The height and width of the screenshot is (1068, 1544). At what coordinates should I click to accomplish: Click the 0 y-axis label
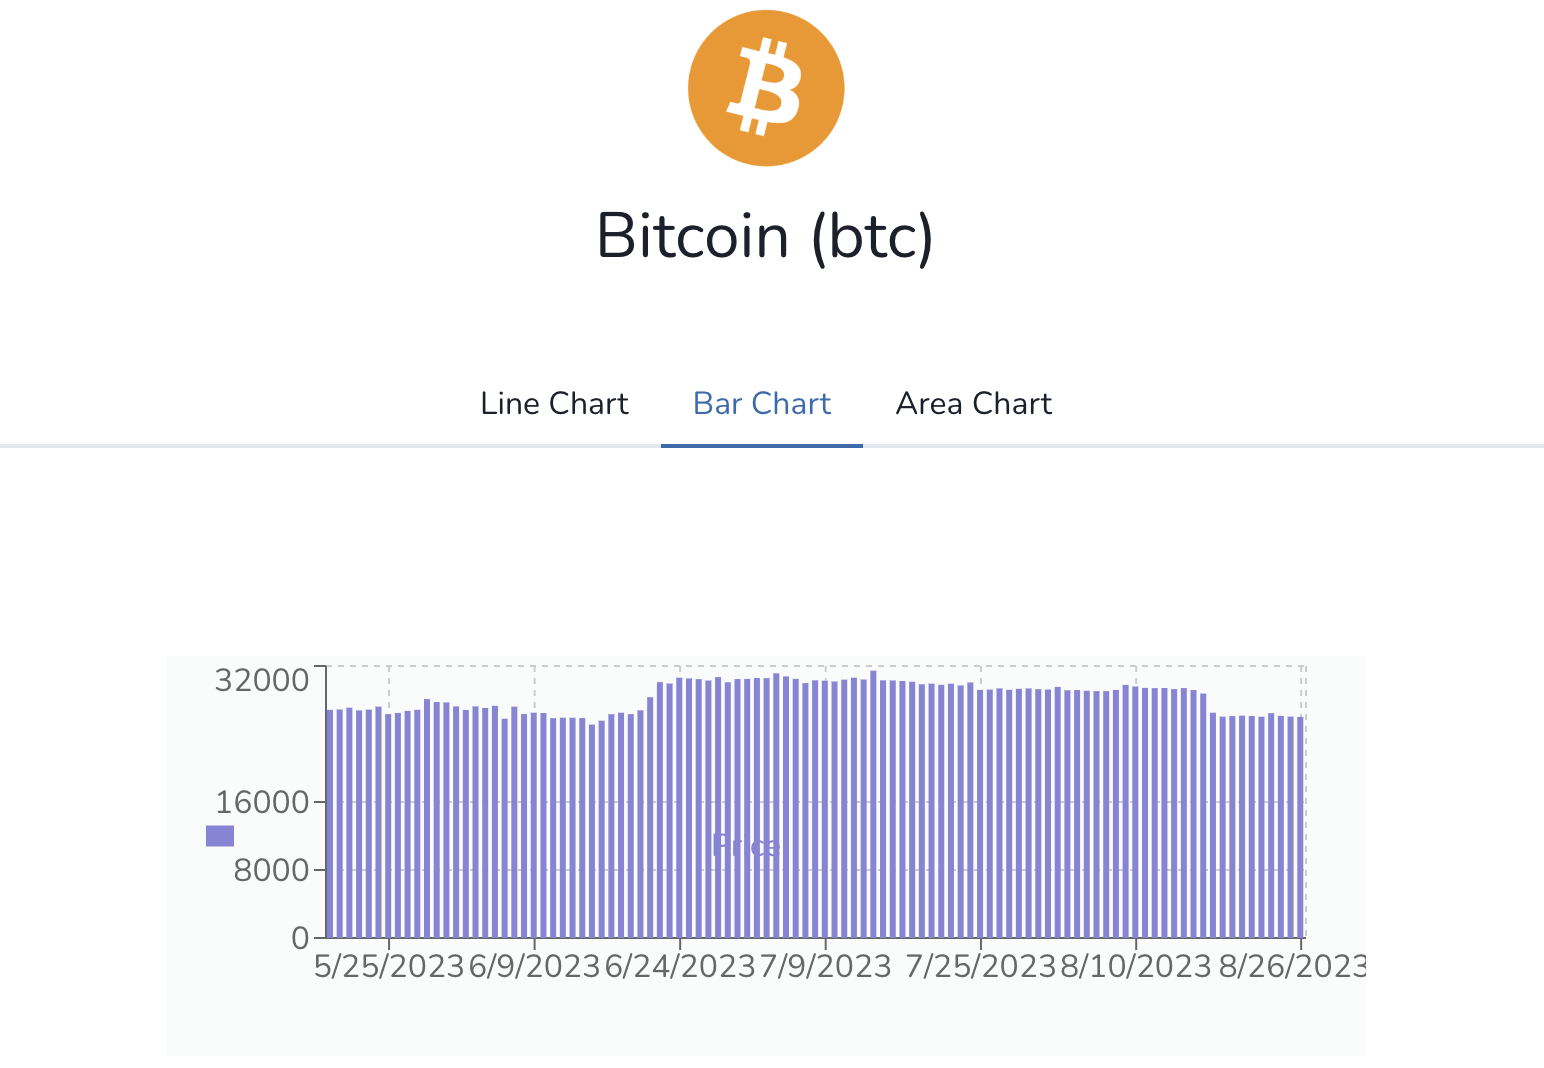[x=300, y=938]
